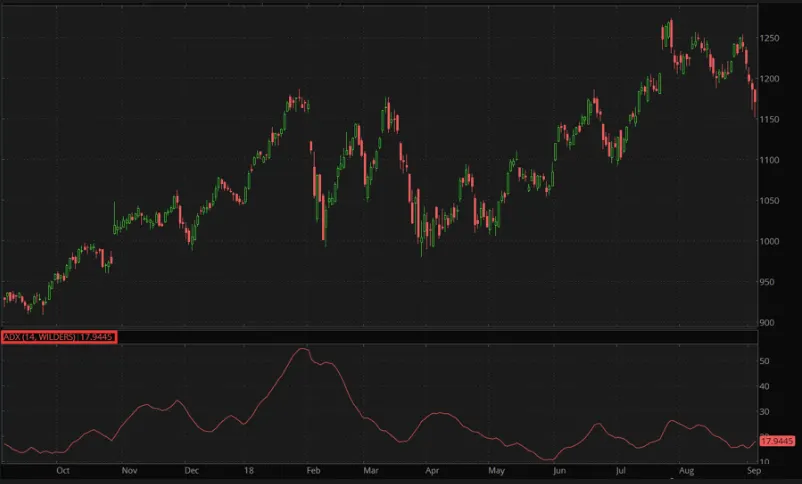Image resolution: width=802 pixels, height=484 pixels.
Task: Click the ADX 30 scale label
Action: click(x=764, y=412)
